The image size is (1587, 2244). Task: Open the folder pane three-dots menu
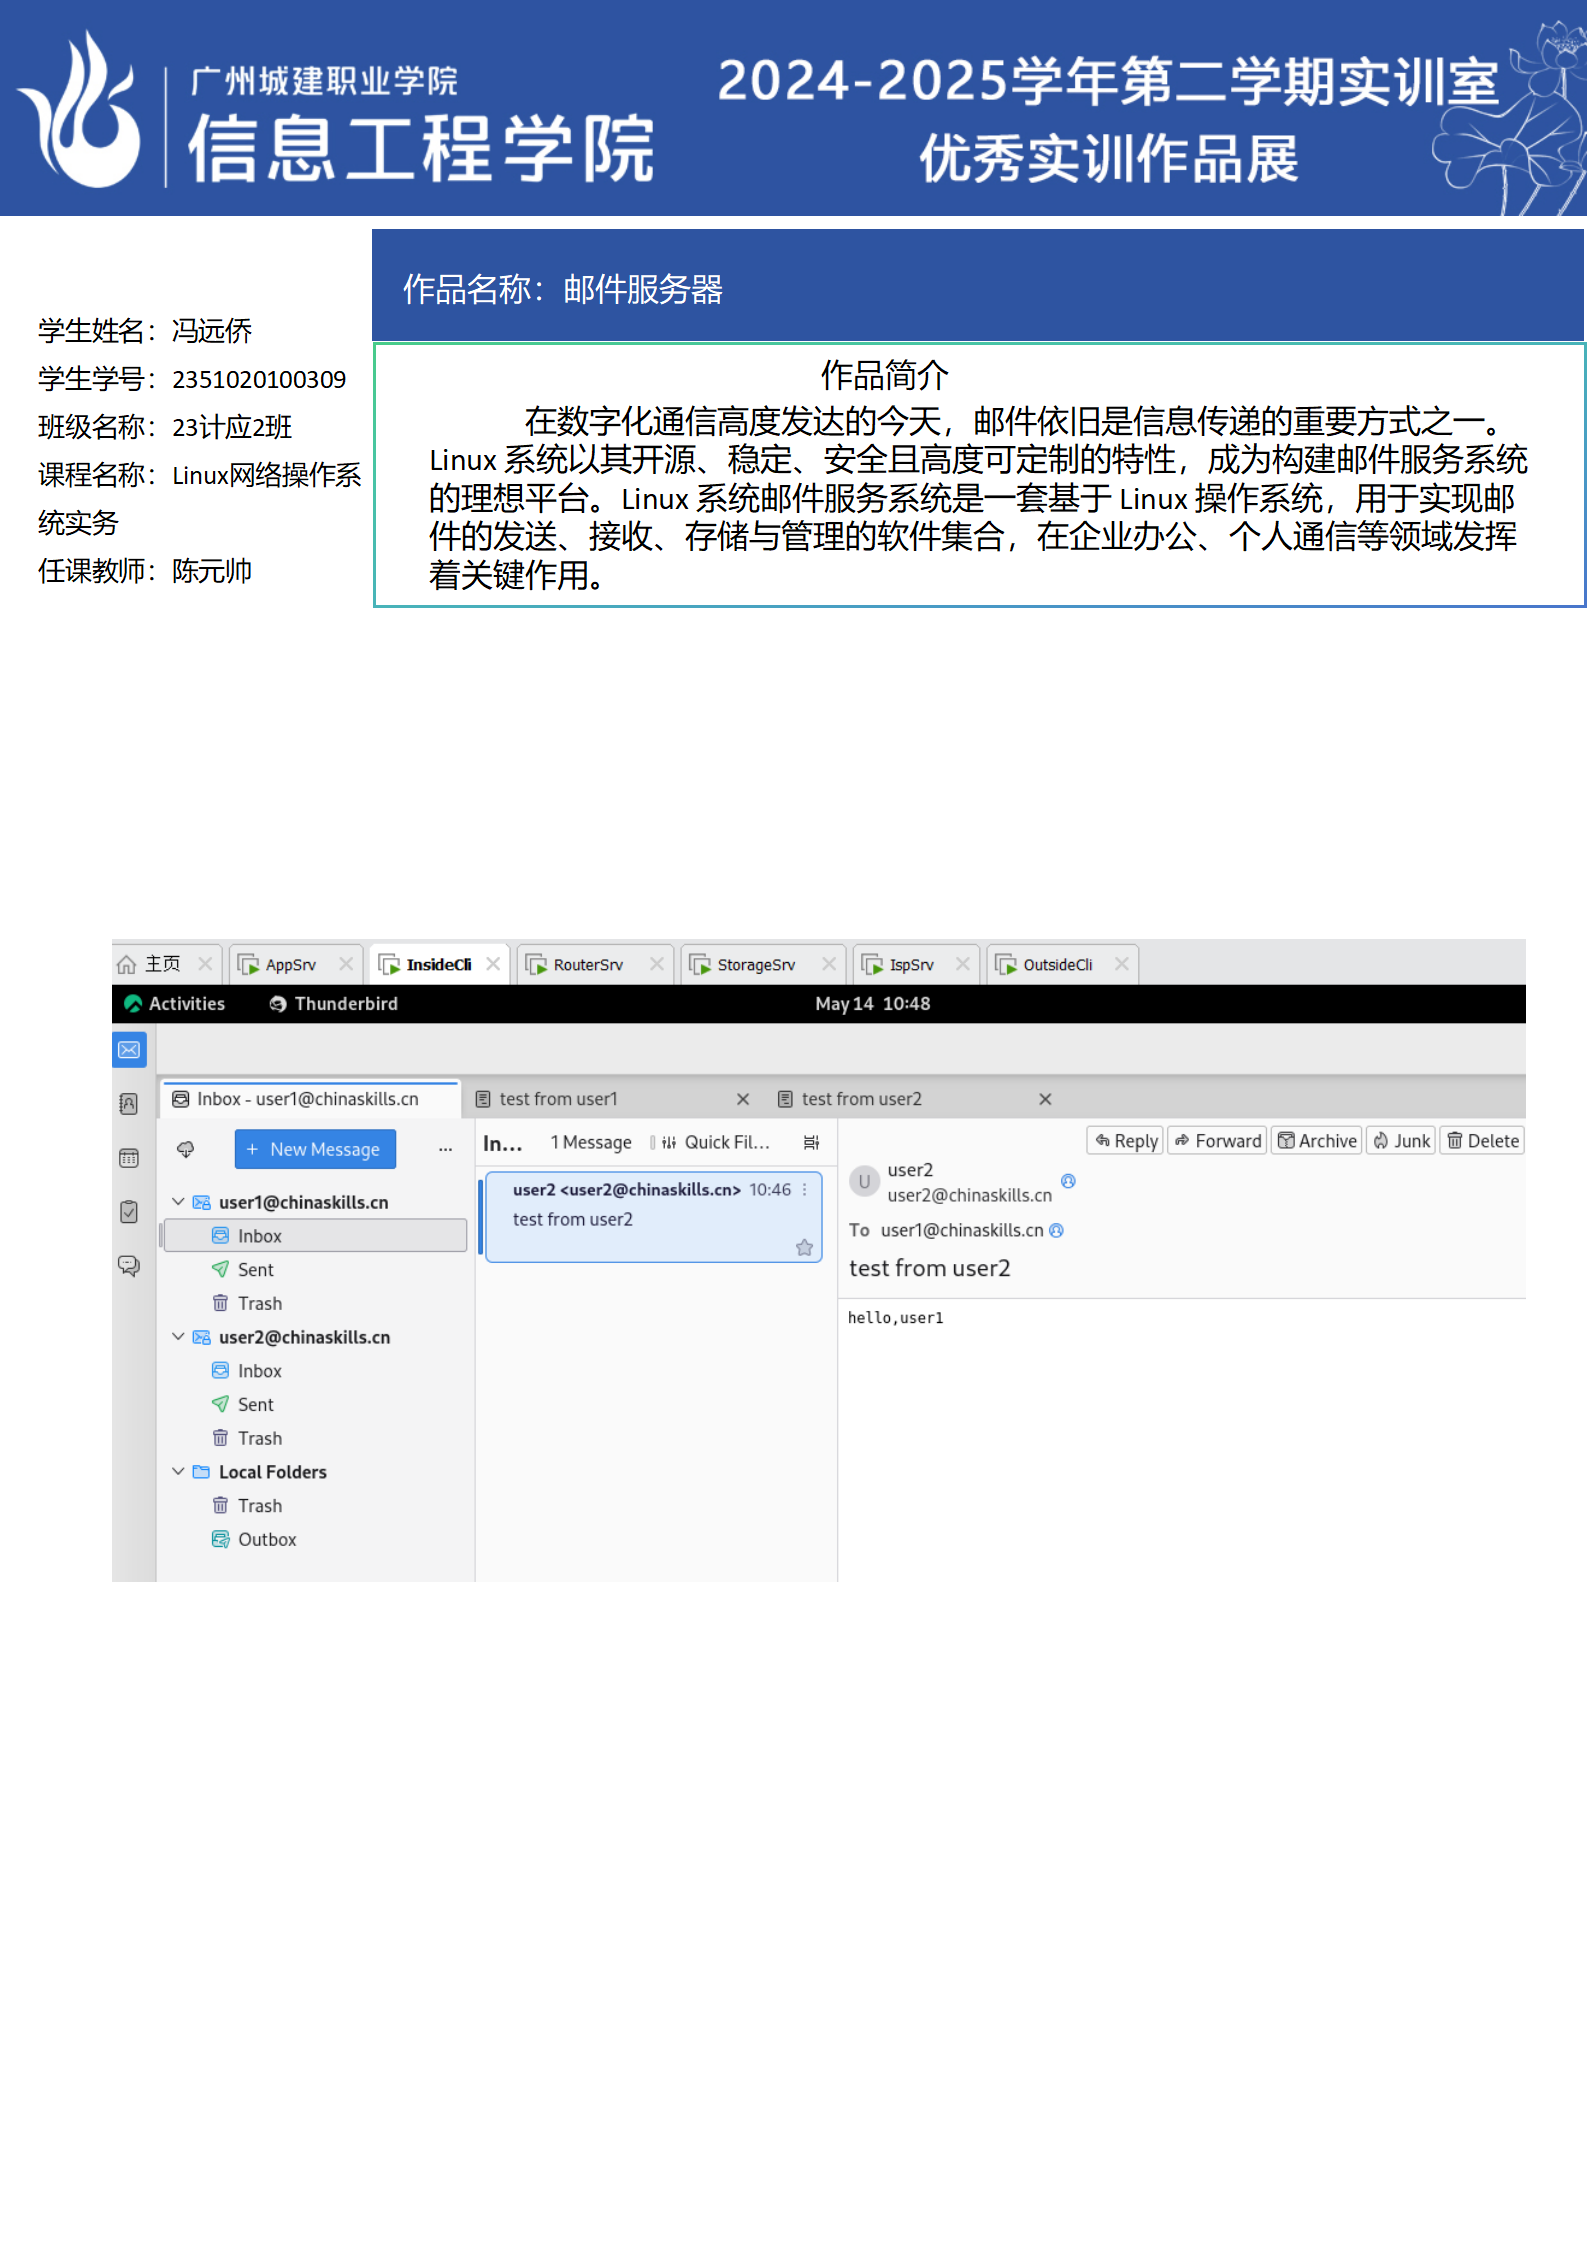[445, 1149]
